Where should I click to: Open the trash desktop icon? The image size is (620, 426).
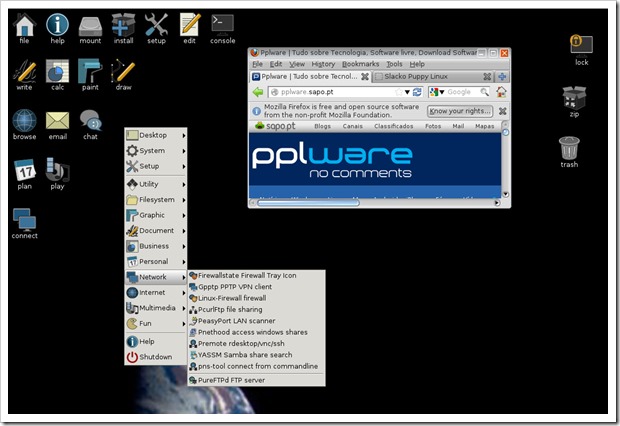point(569,152)
